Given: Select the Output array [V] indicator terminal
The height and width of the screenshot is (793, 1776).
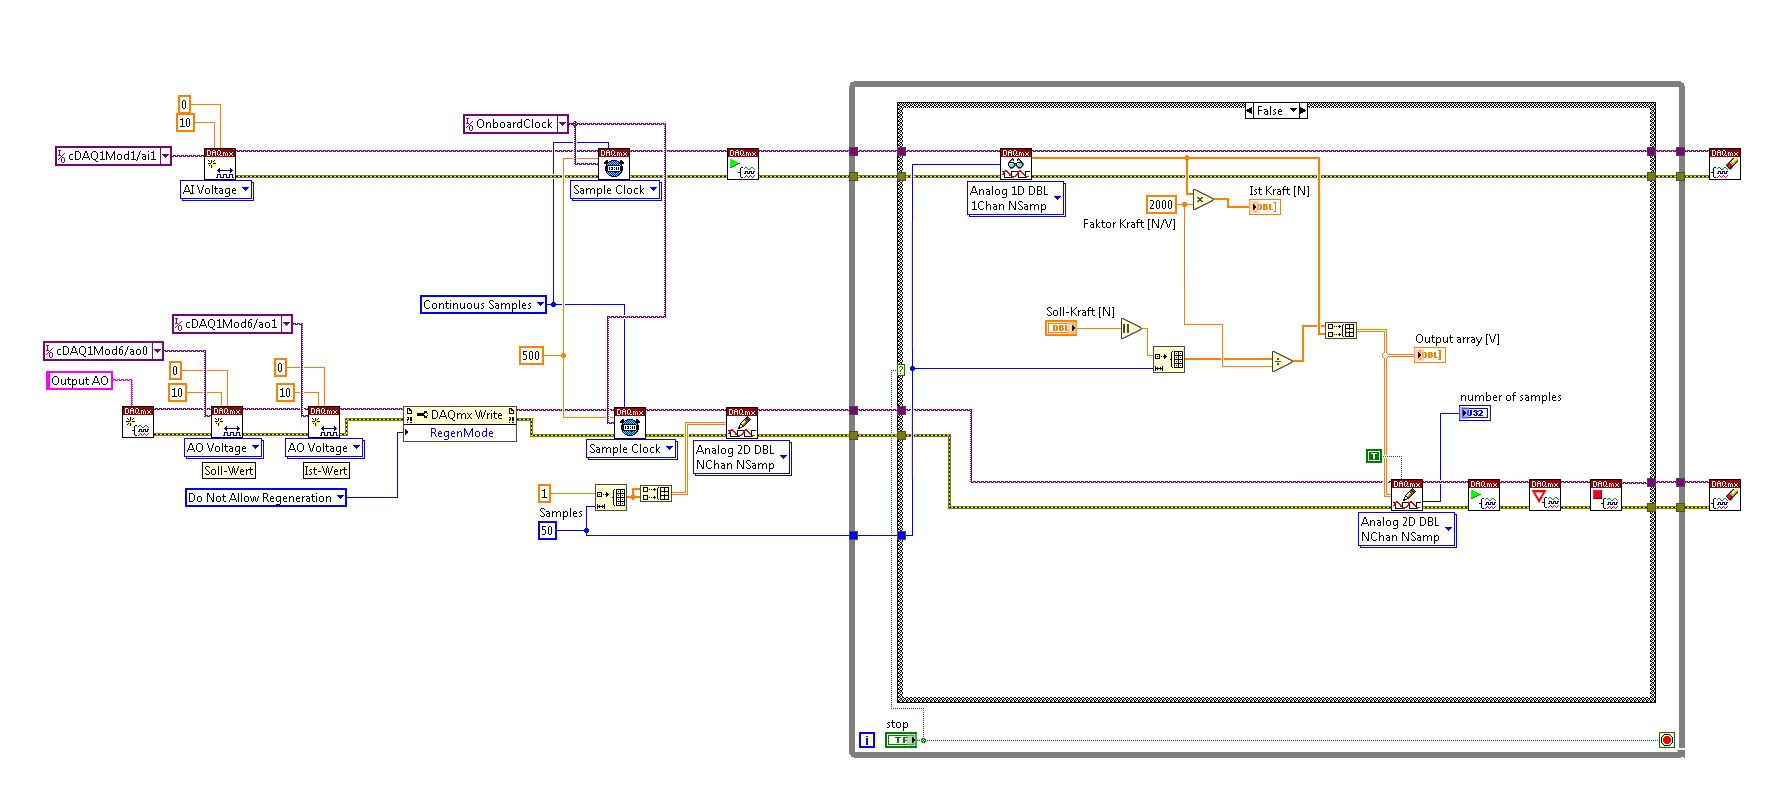Looking at the screenshot, I should [x=1430, y=355].
